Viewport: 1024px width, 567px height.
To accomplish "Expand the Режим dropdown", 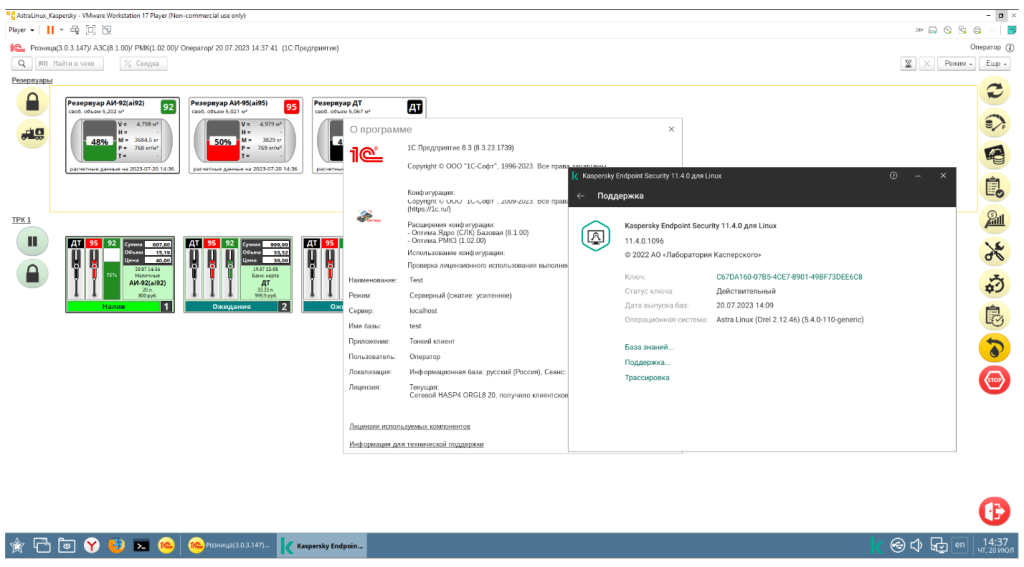I will tap(958, 63).
